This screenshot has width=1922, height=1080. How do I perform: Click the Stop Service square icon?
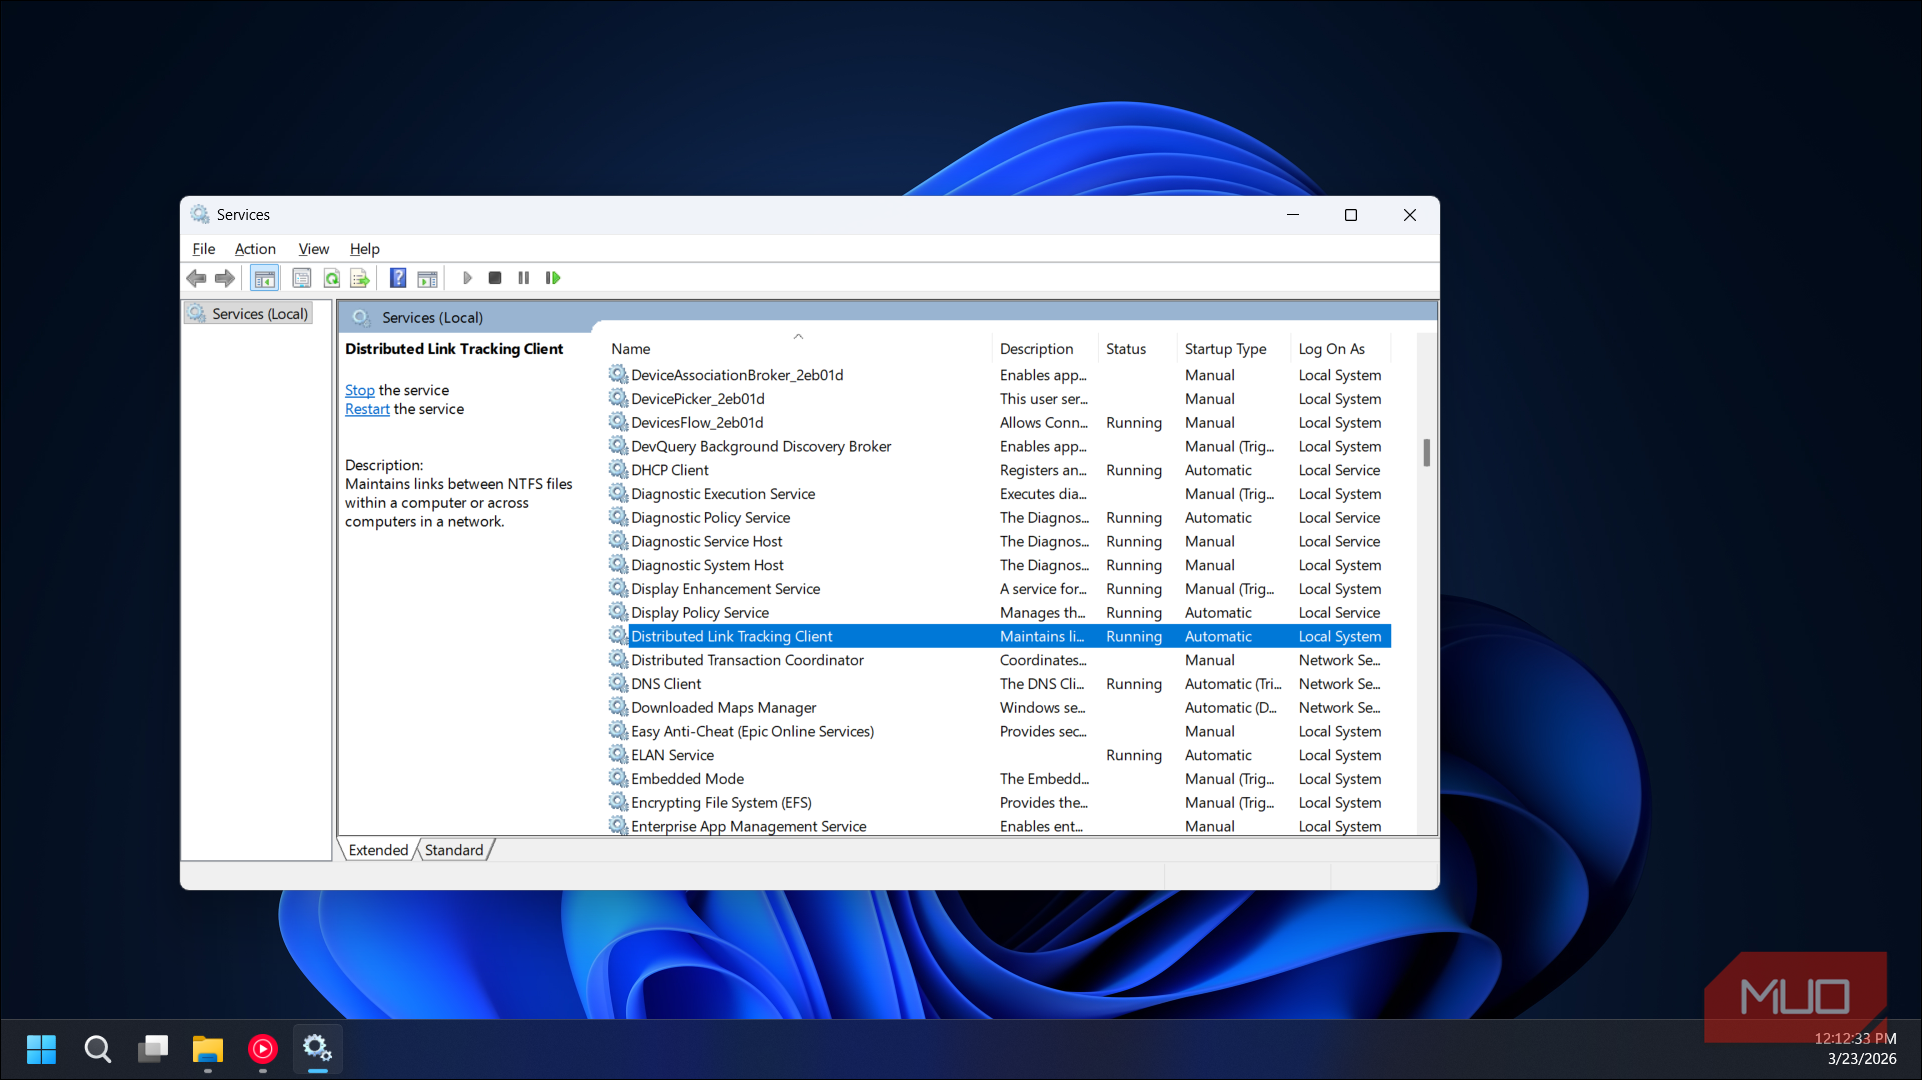point(495,278)
